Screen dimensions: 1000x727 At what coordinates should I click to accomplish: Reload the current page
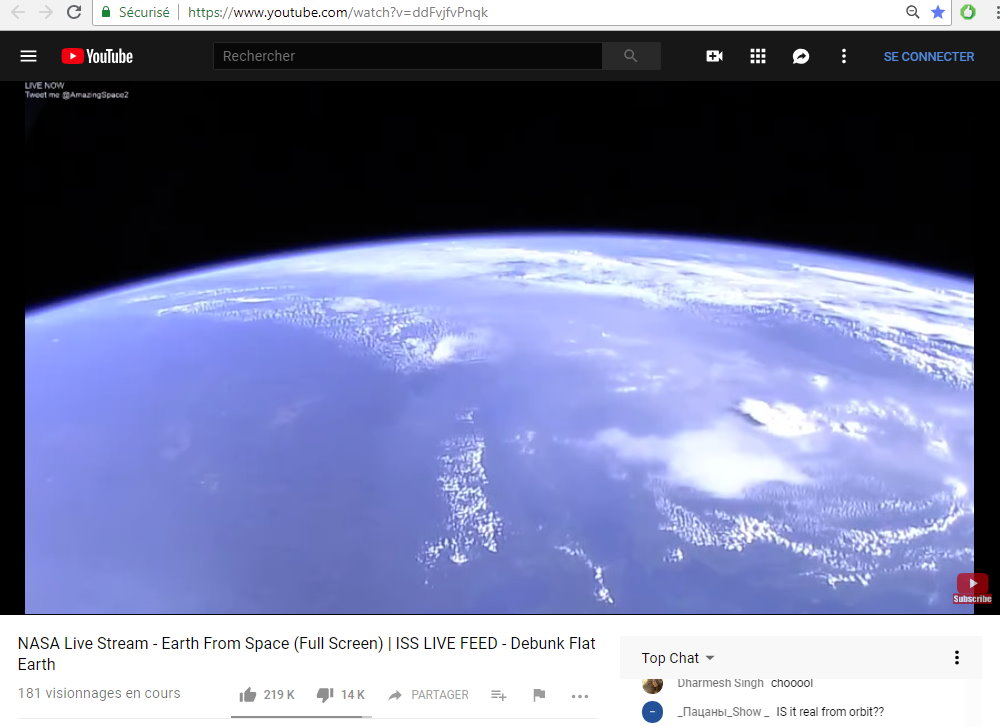click(x=74, y=12)
